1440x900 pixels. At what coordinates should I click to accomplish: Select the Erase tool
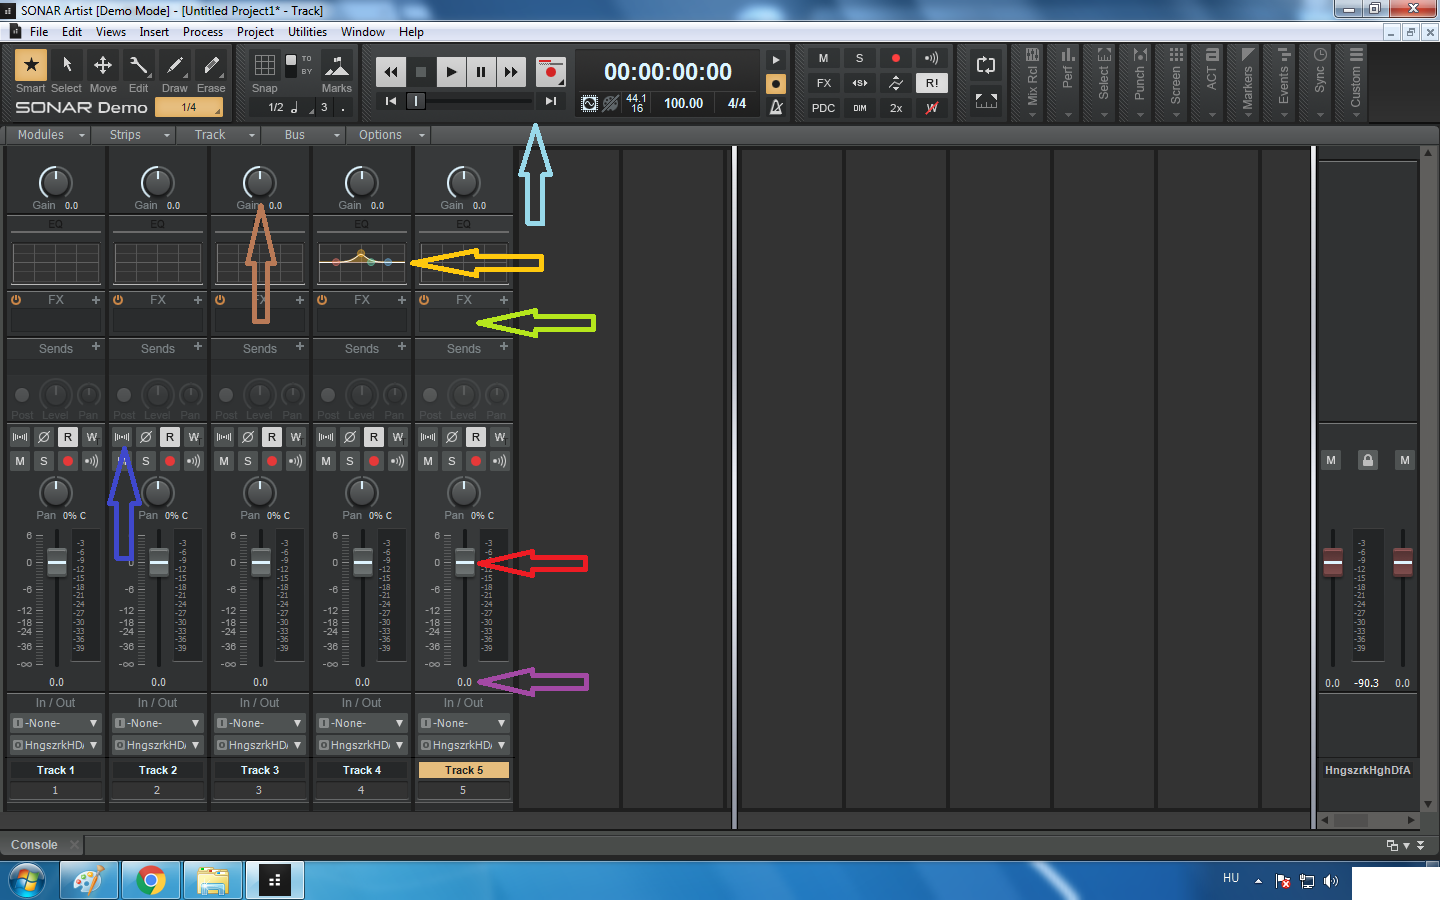click(x=211, y=66)
